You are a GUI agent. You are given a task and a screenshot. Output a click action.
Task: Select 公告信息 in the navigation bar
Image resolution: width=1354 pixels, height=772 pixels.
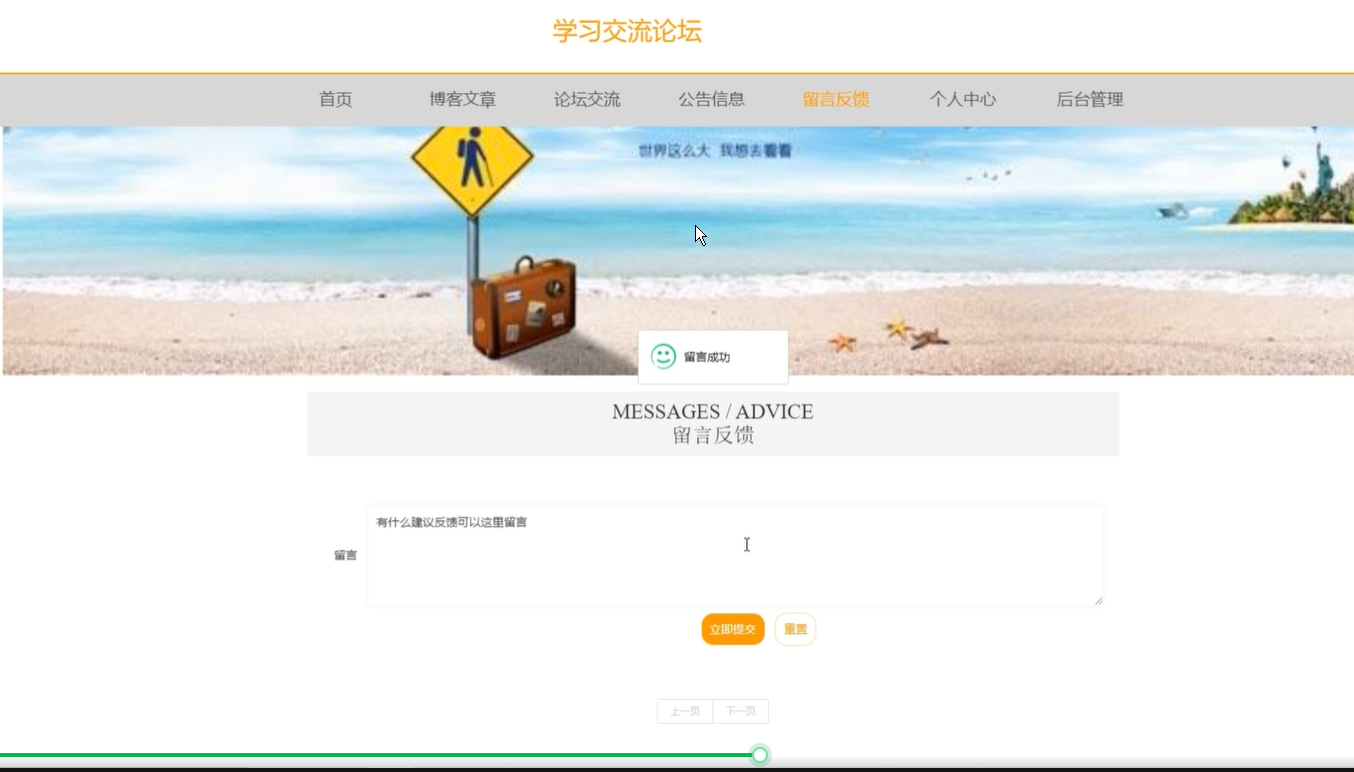[711, 99]
